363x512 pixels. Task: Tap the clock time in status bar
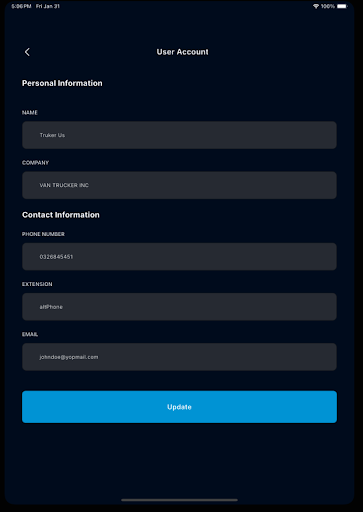pyautogui.click(x=21, y=6)
